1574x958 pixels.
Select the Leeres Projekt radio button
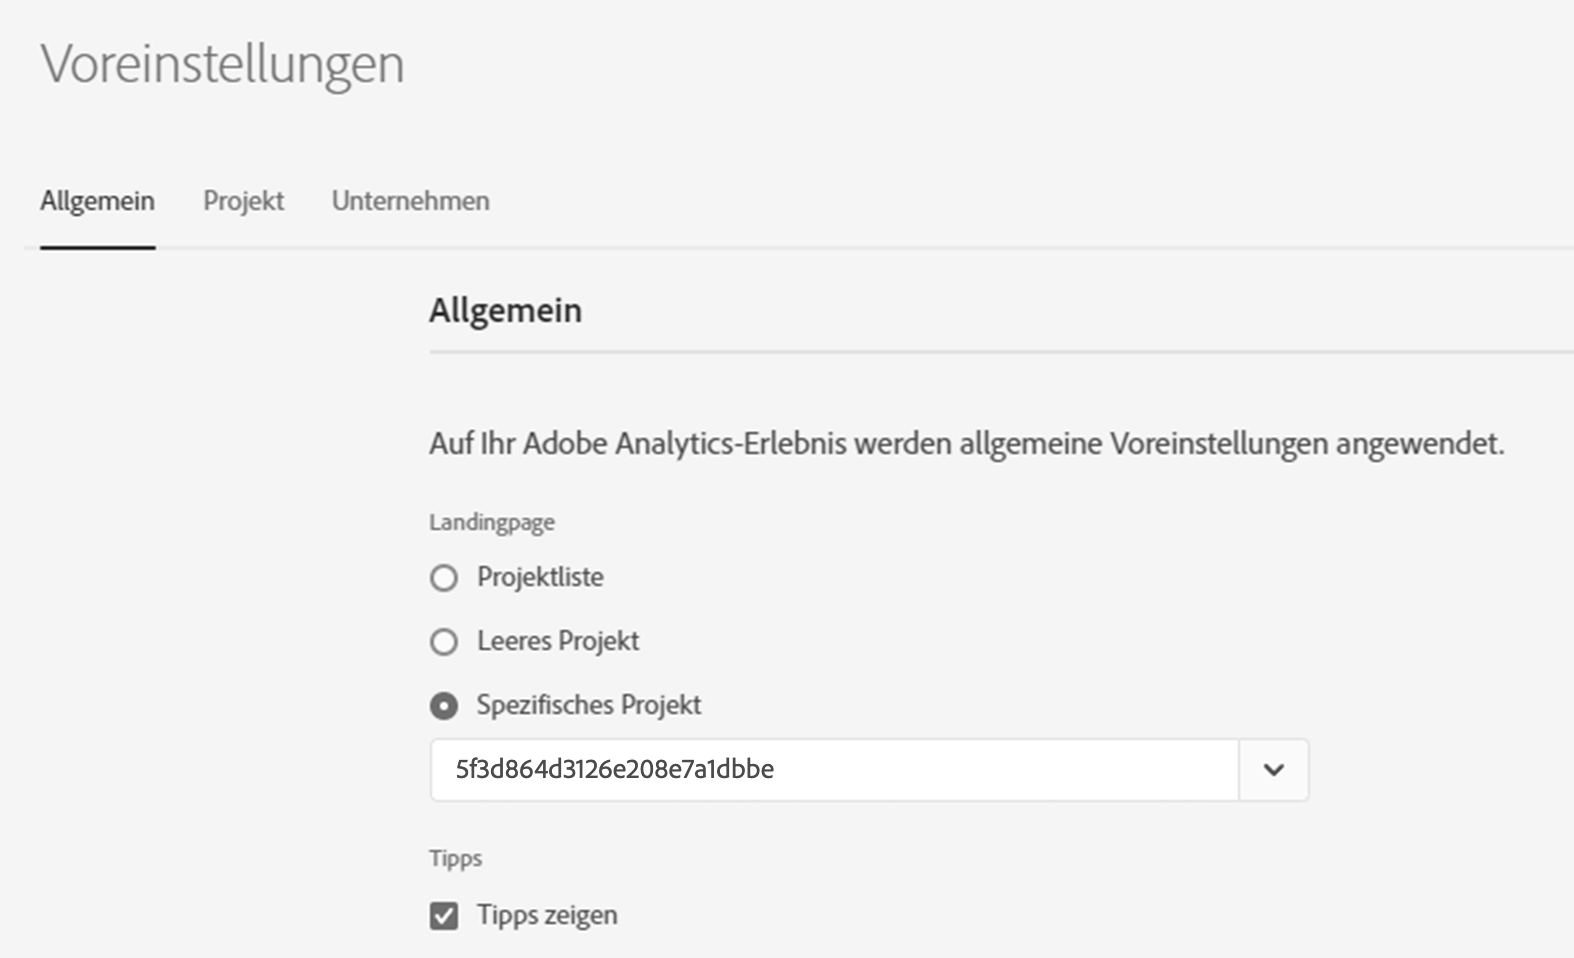(x=444, y=642)
